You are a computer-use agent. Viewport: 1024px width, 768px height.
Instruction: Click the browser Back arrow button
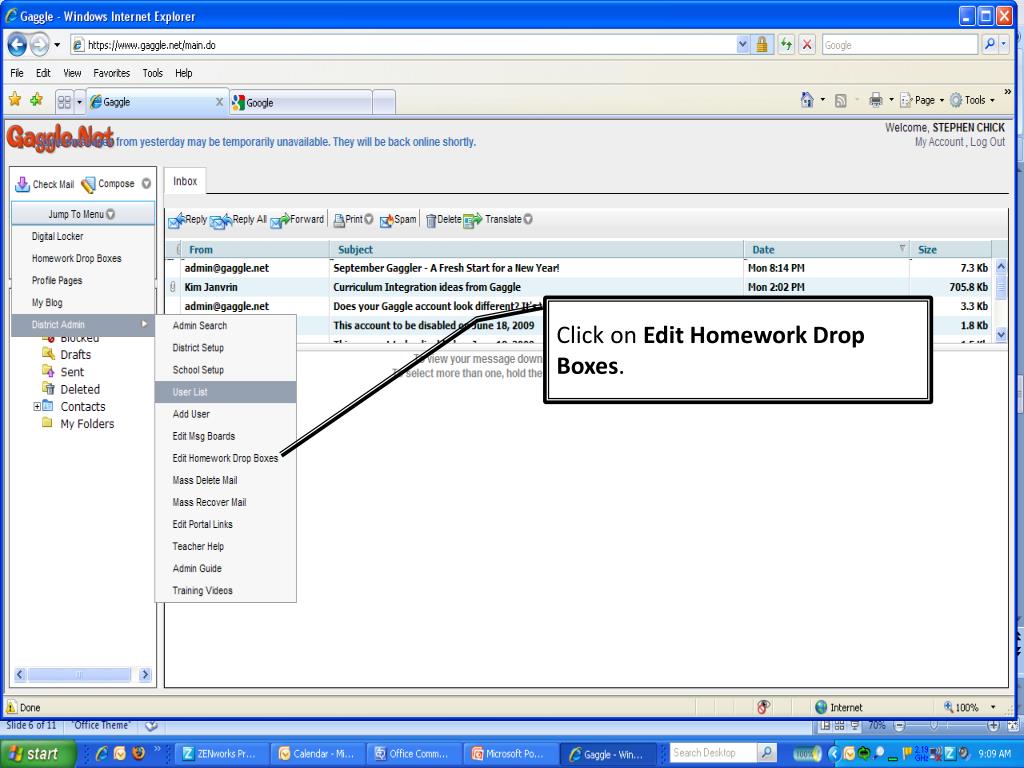17,45
